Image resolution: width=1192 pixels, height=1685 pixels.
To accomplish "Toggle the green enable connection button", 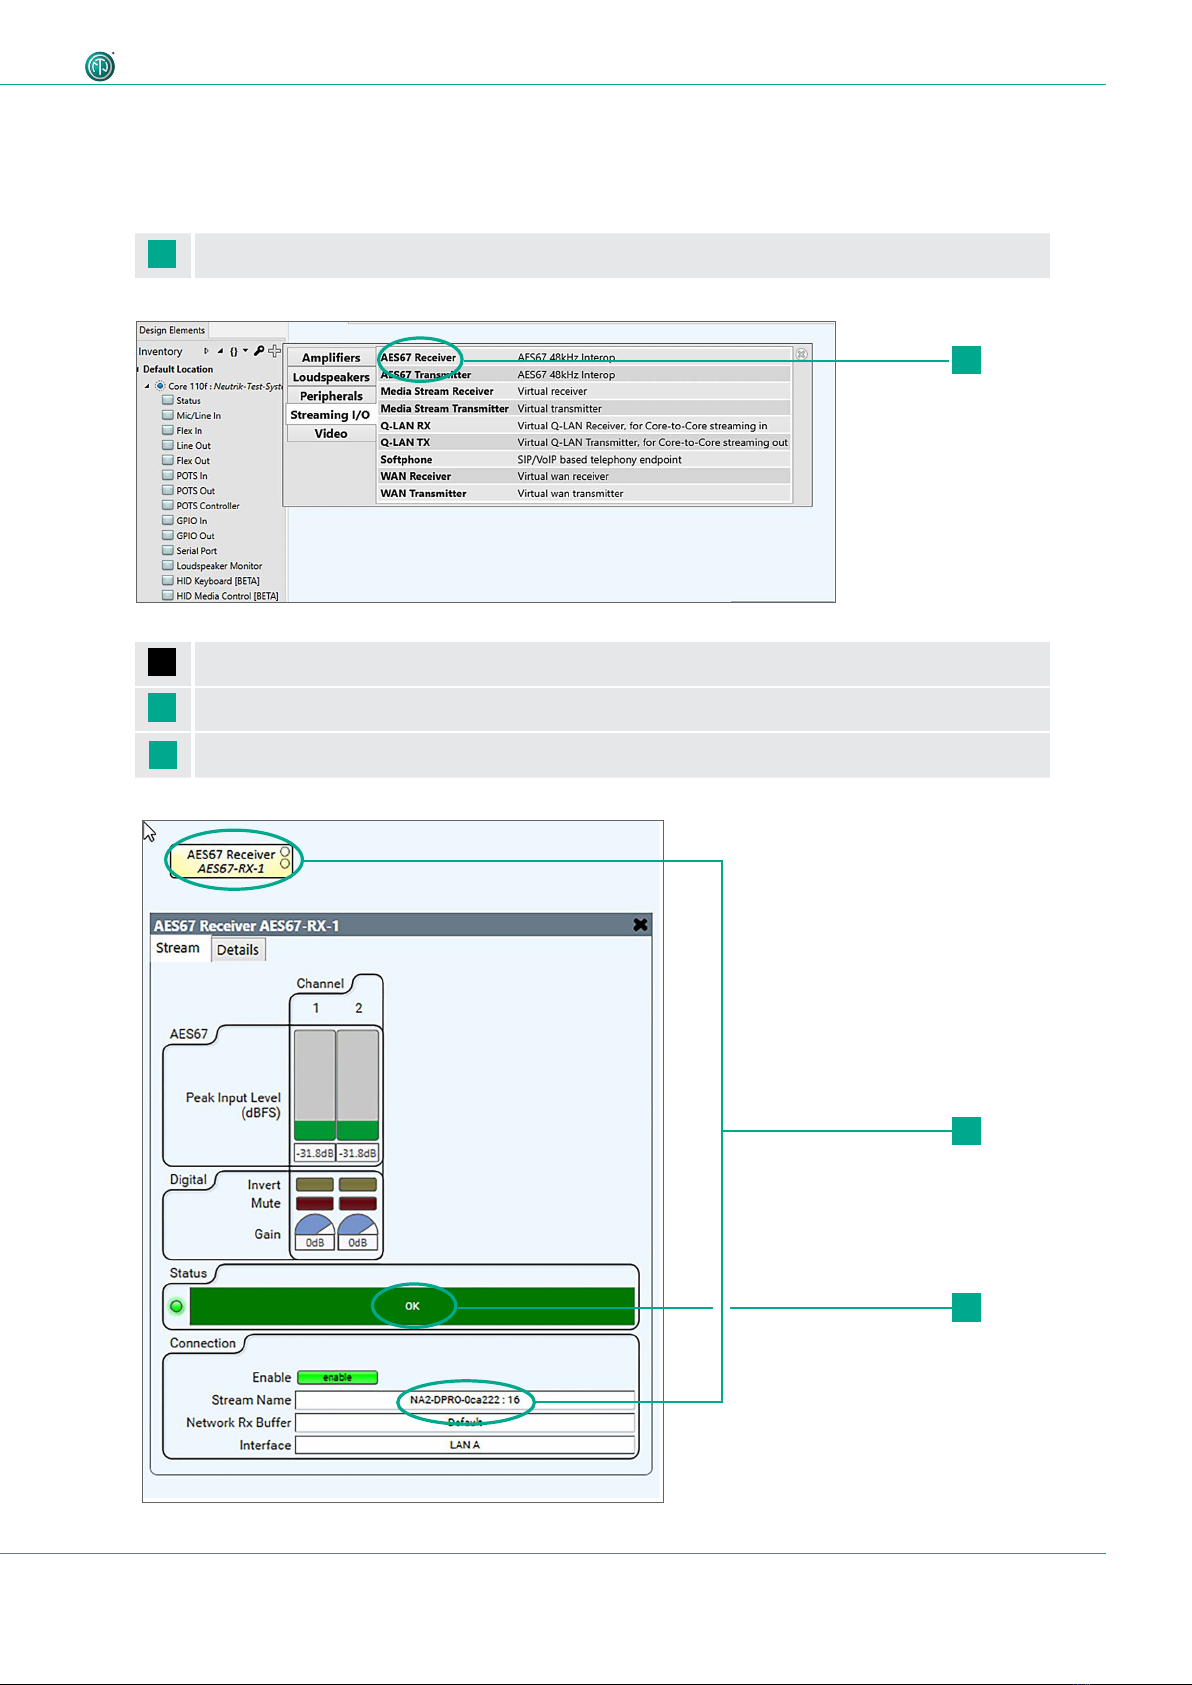I will pos(337,1377).
